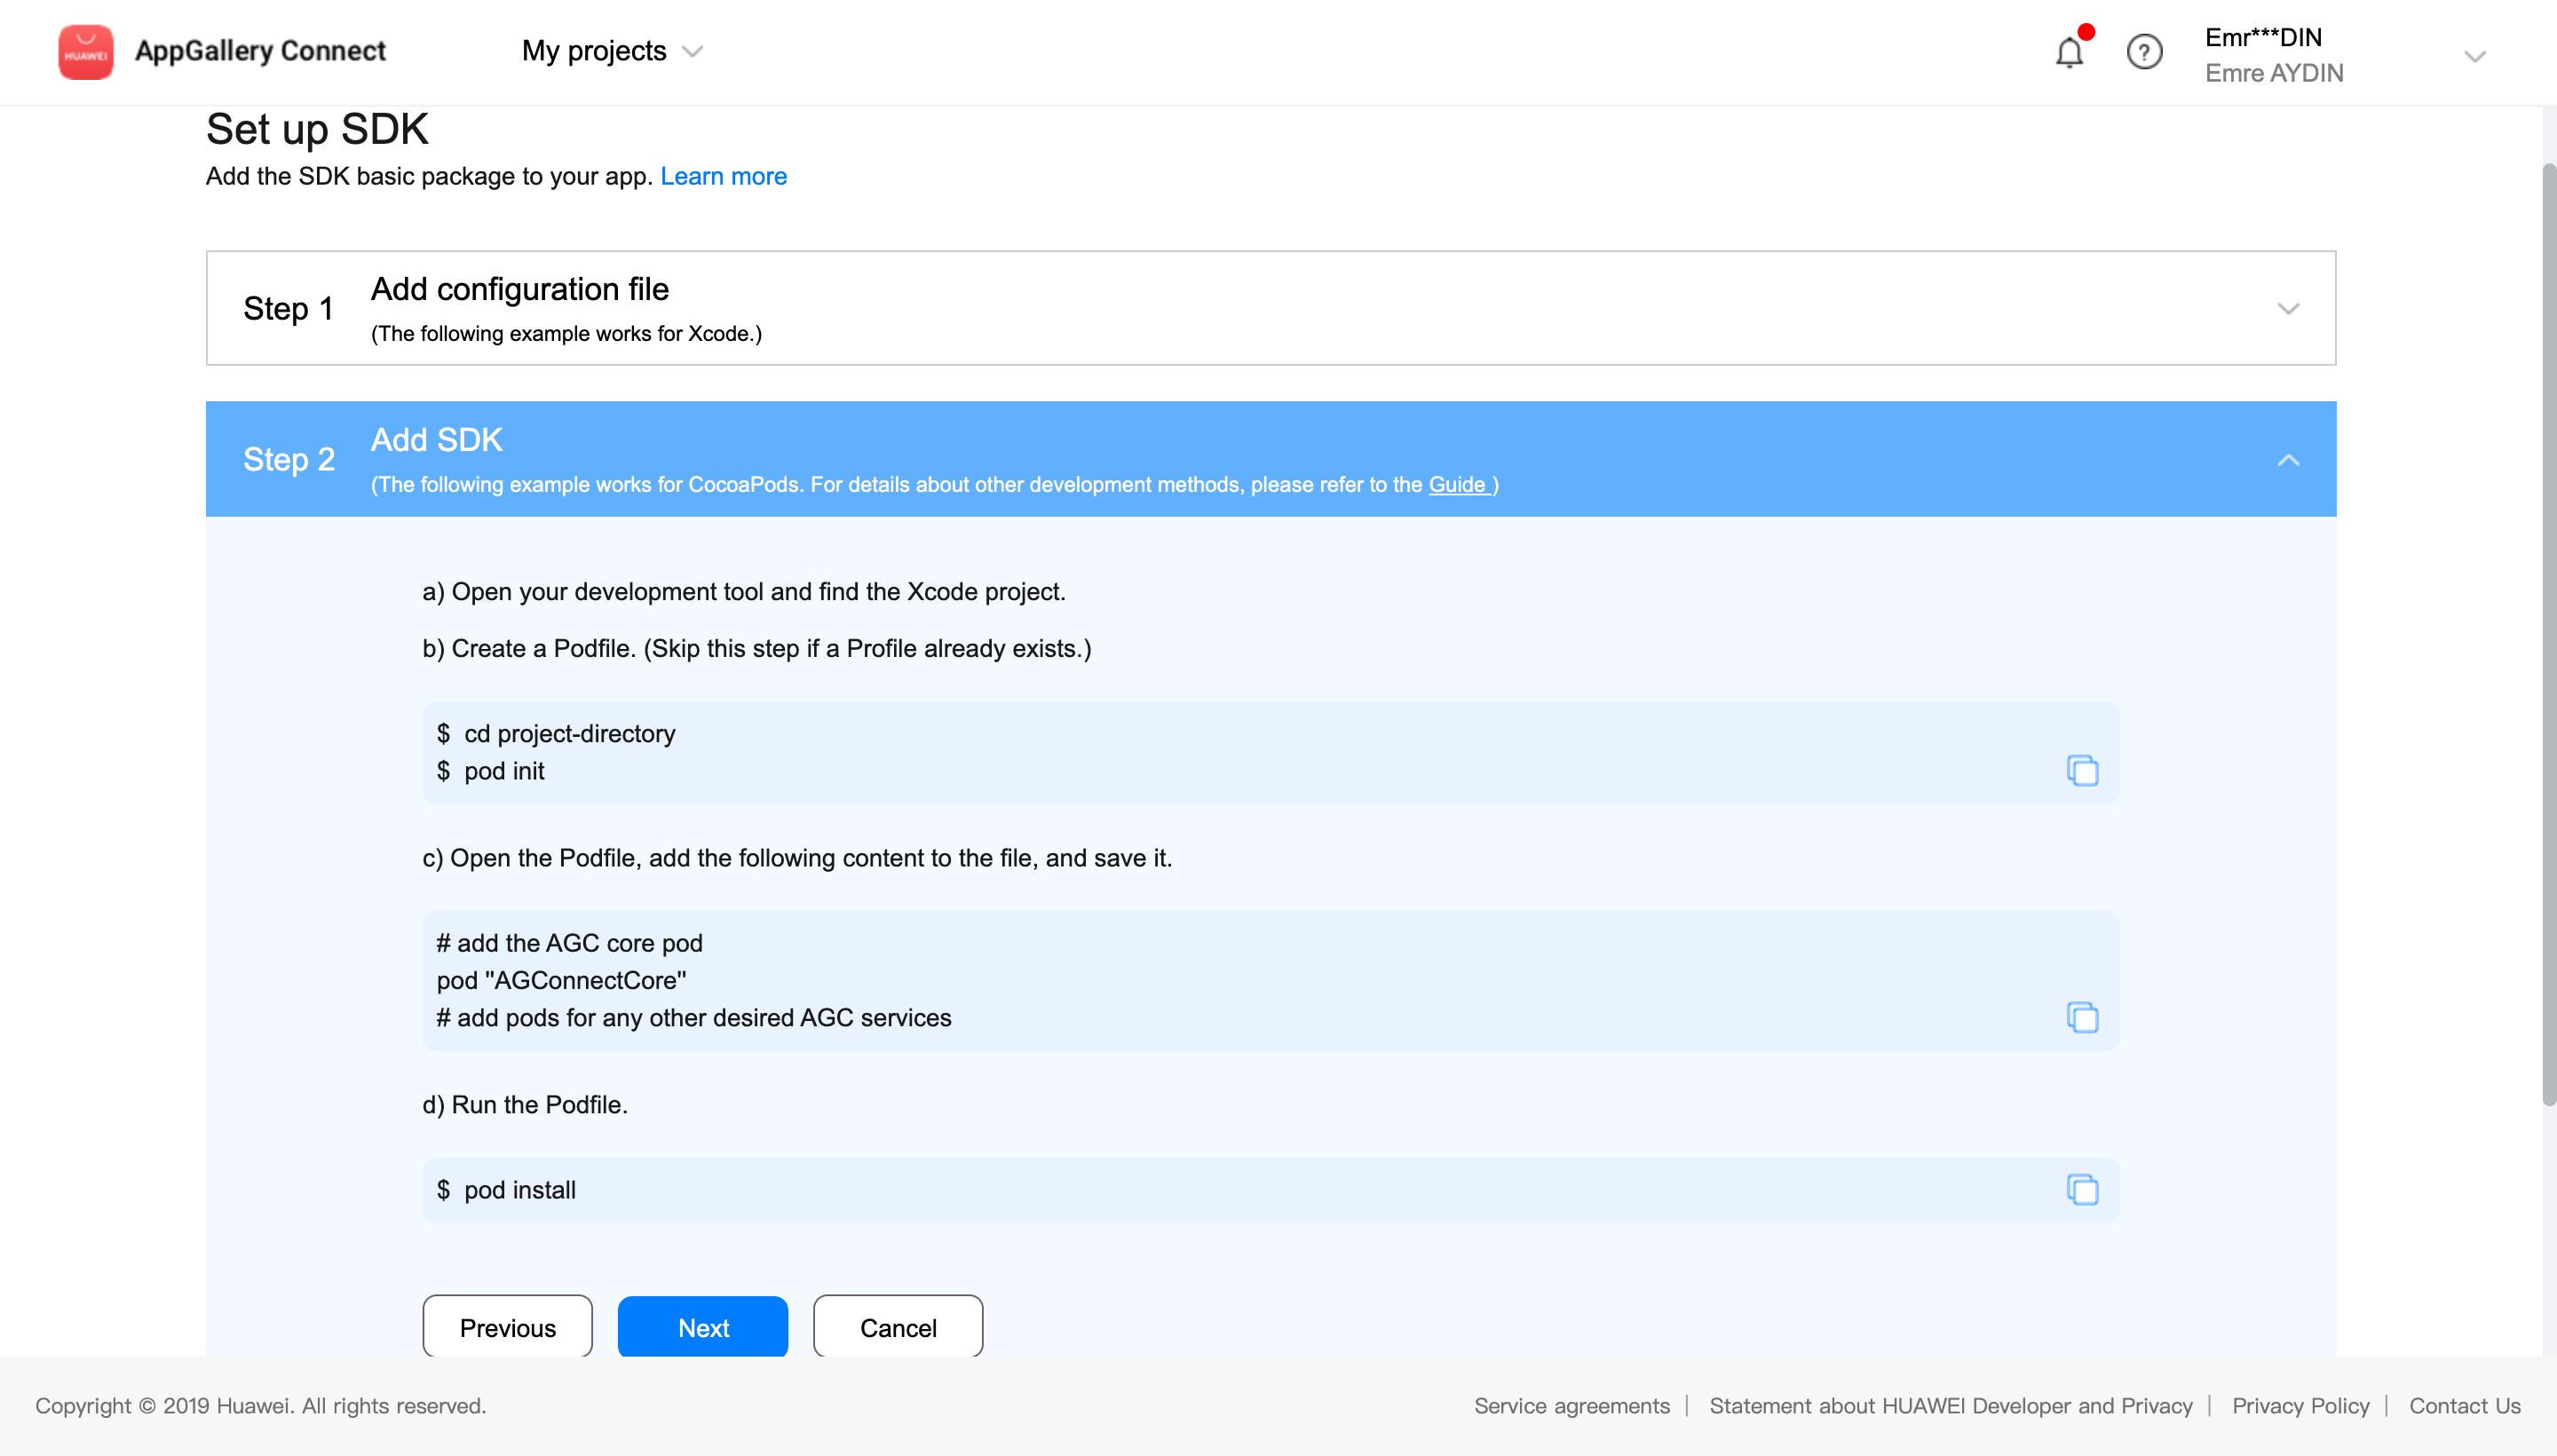Image resolution: width=2557 pixels, height=1456 pixels.
Task: Open the notifications bell icon
Action: point(2068,52)
